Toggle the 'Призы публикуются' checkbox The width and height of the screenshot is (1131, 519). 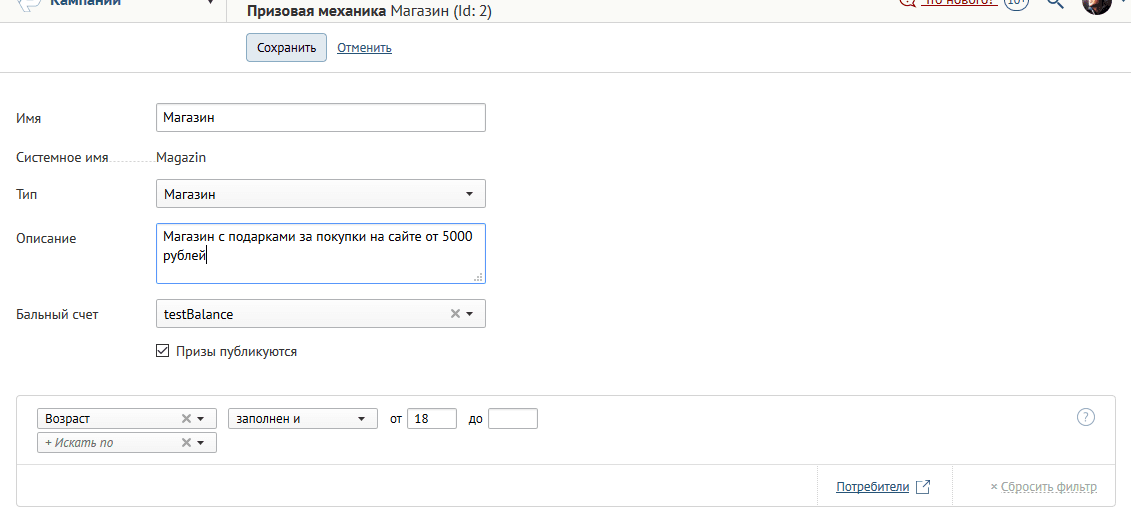click(x=162, y=351)
